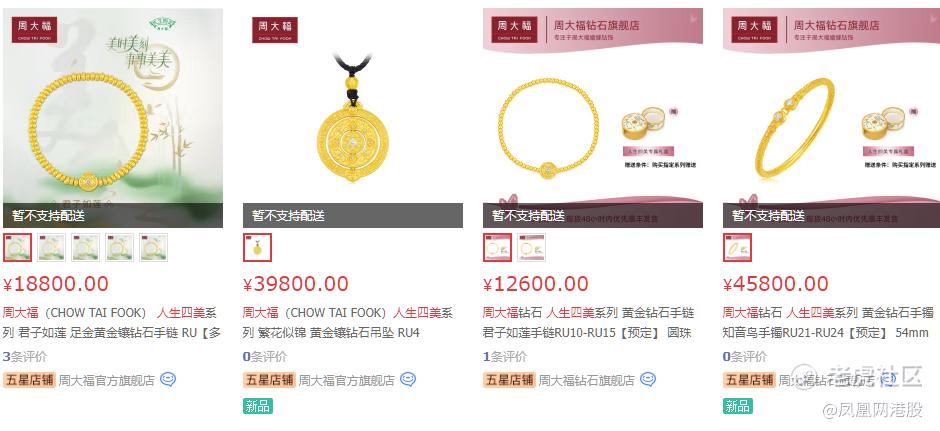The height and width of the screenshot is (431, 940).
Task: Open the large gold bangle product image
Action: [x=831, y=118]
